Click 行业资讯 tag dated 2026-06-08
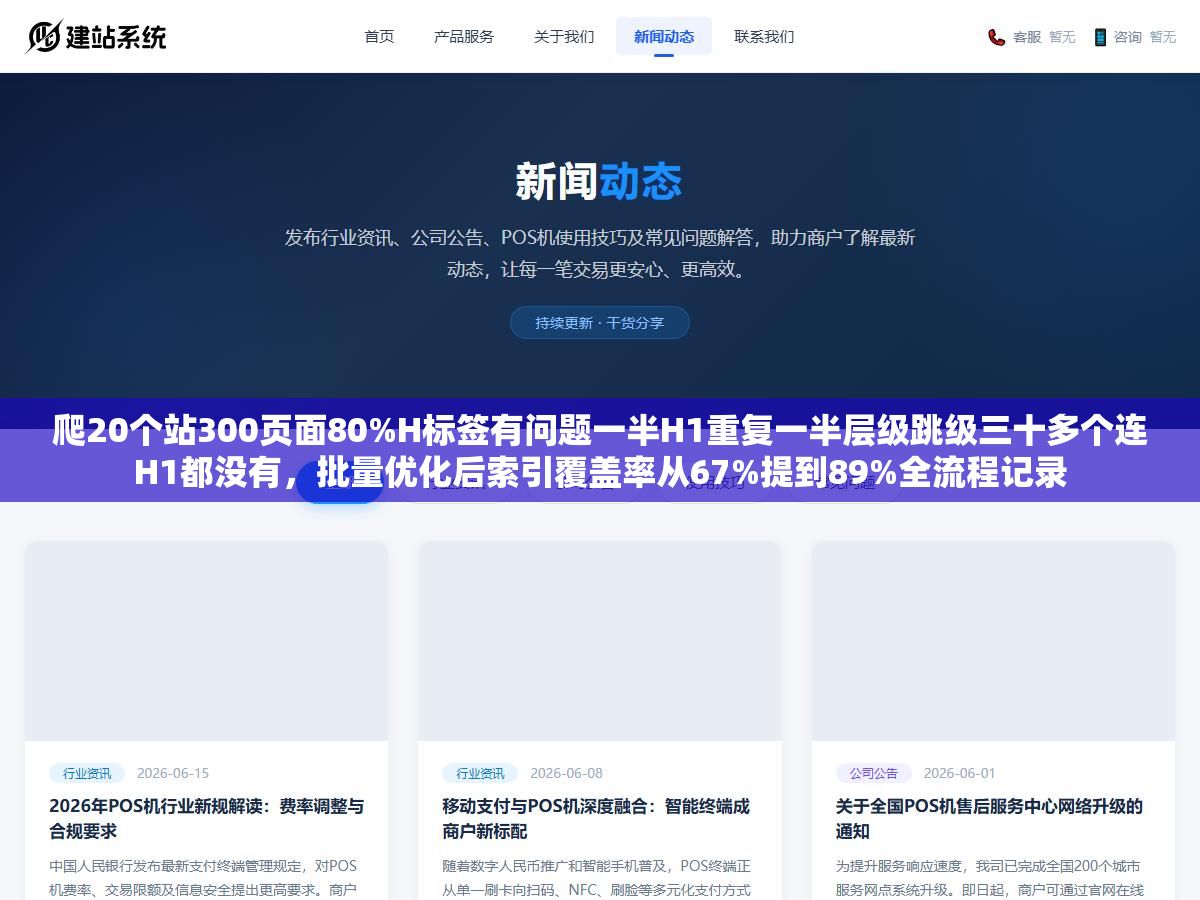The height and width of the screenshot is (900, 1200). tap(480, 773)
